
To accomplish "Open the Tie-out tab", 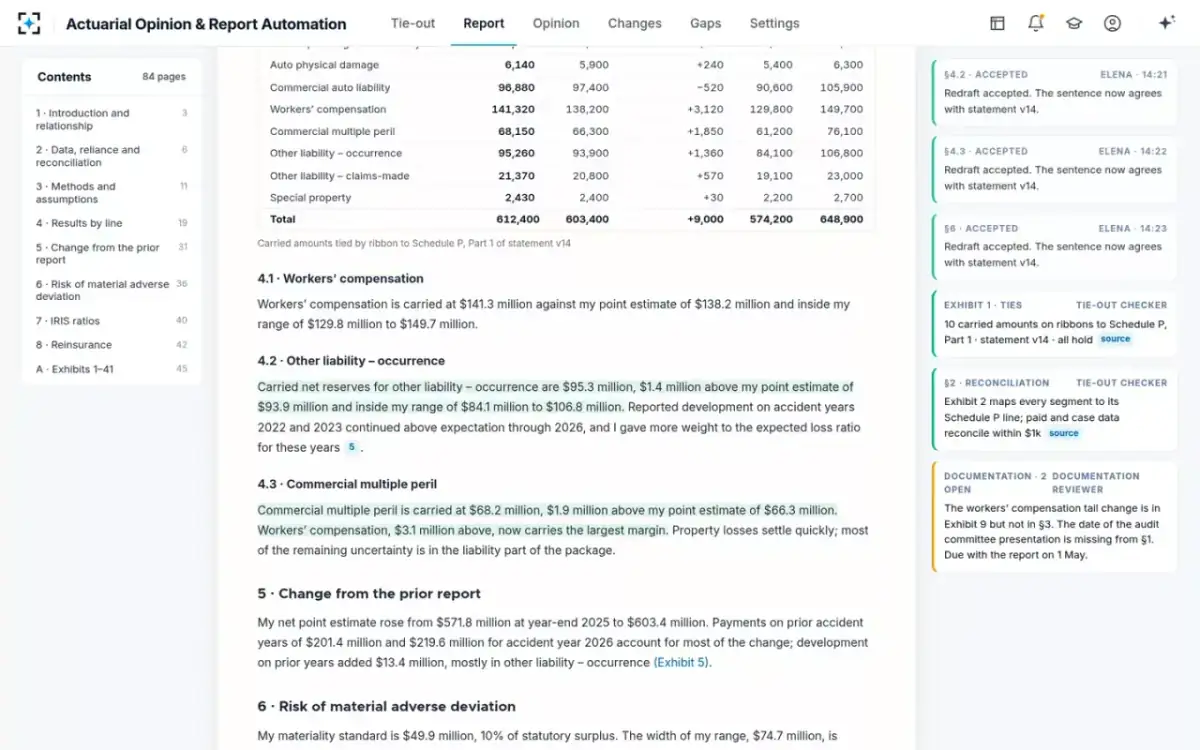I will click(x=413, y=23).
